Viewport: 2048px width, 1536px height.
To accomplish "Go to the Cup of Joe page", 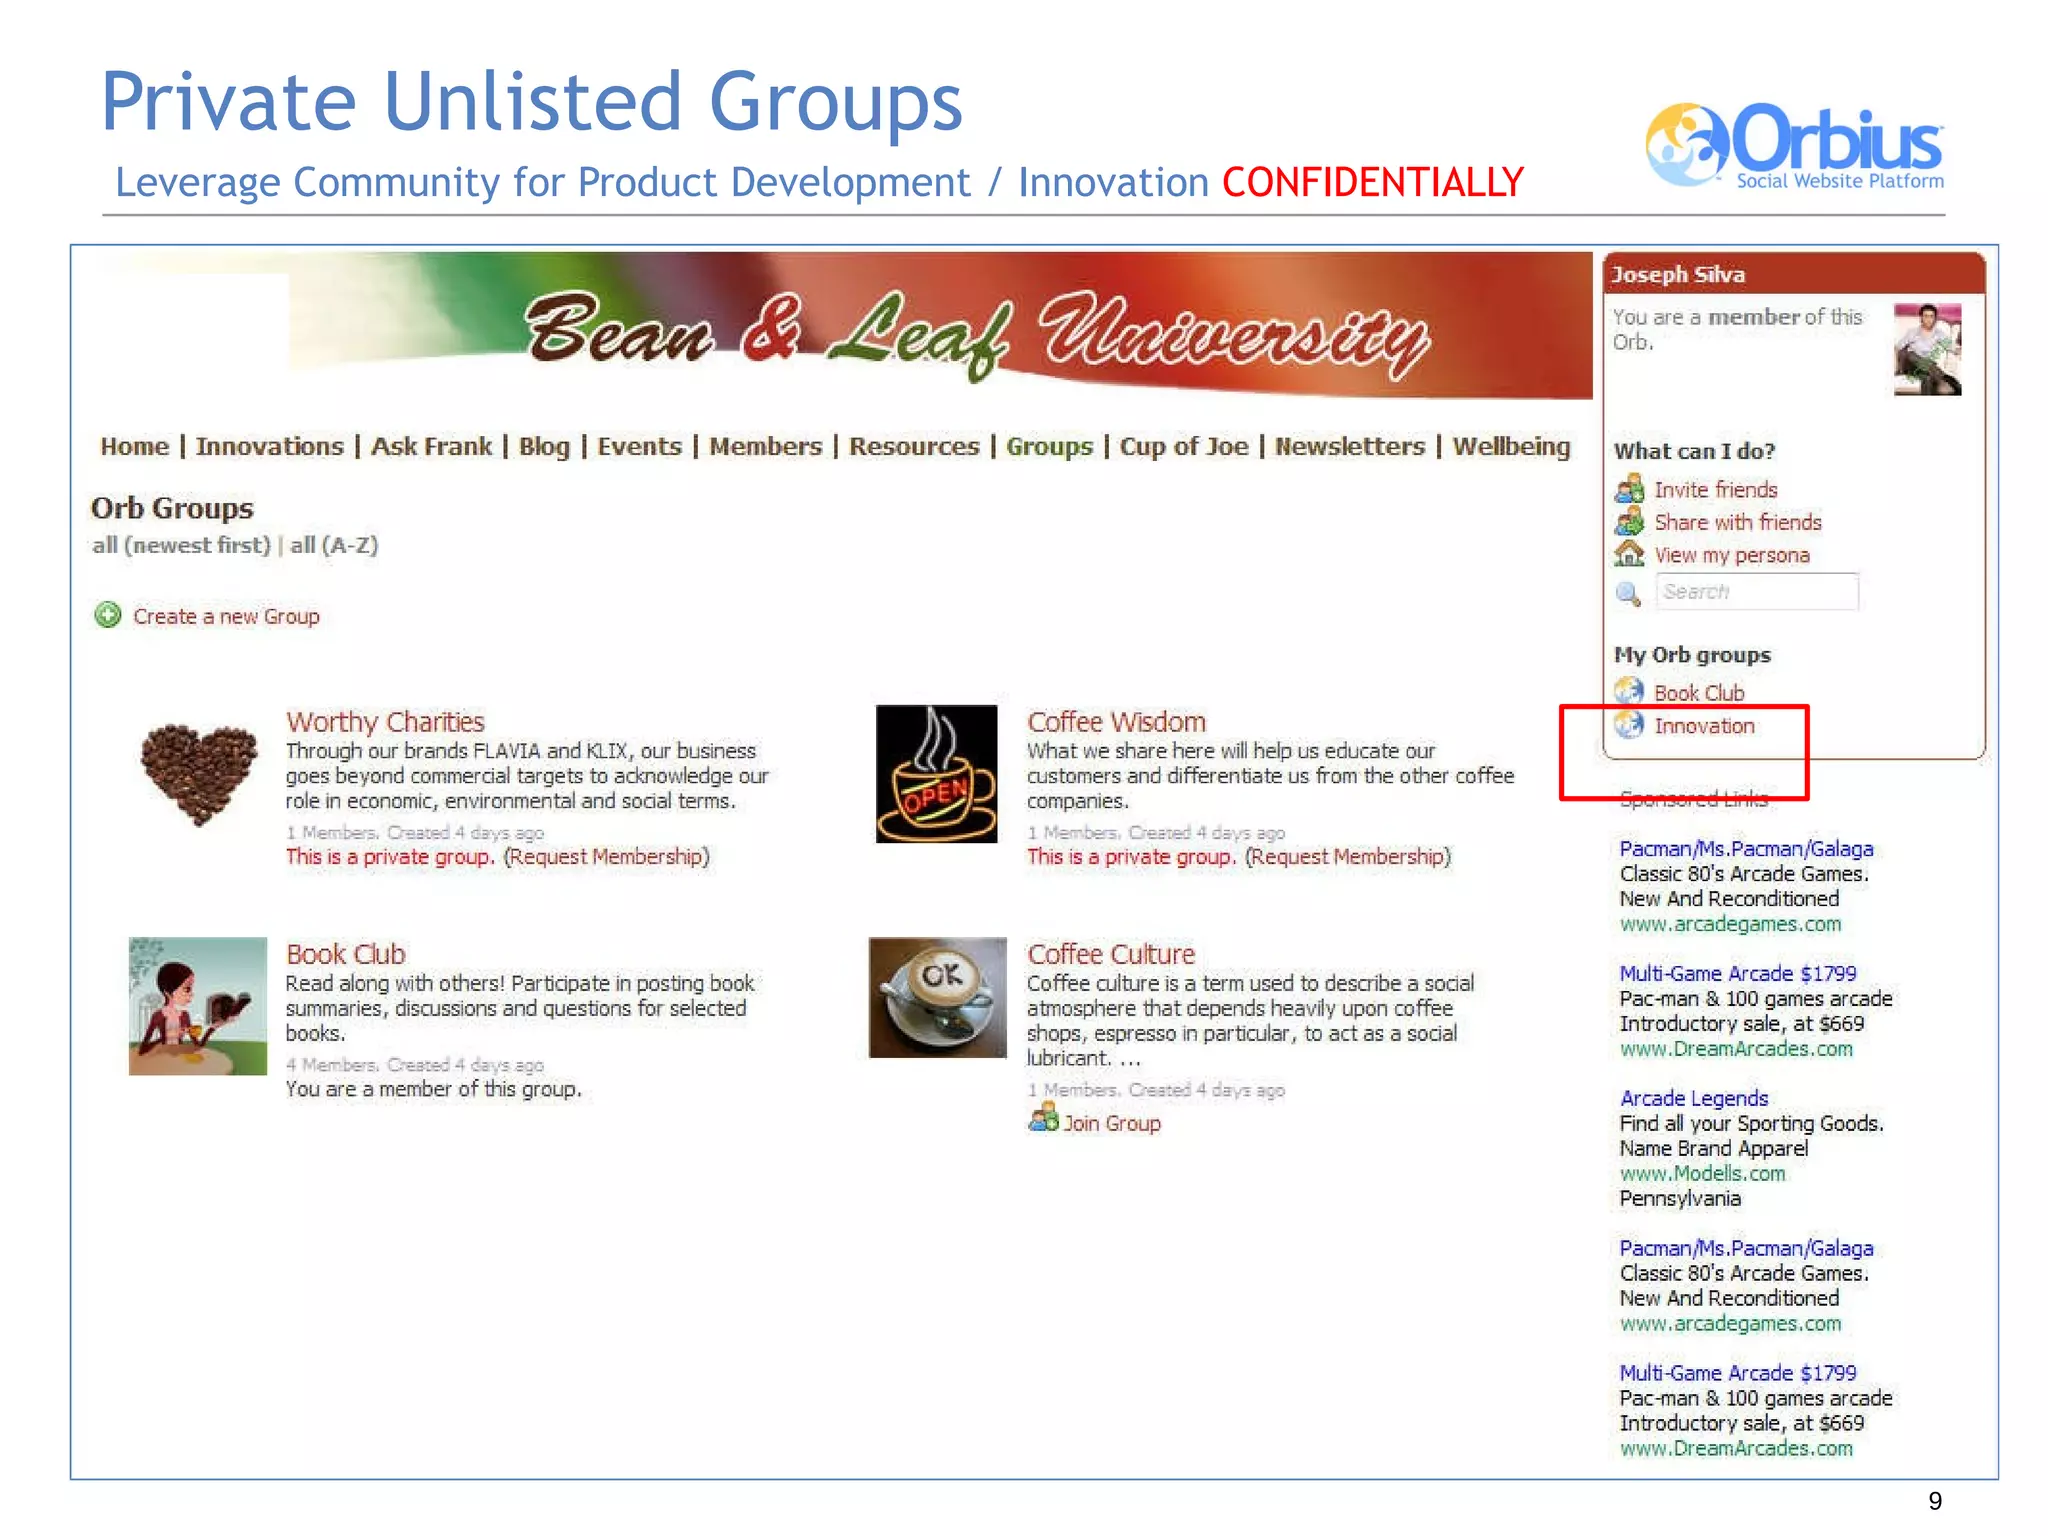I will pos(1183,446).
